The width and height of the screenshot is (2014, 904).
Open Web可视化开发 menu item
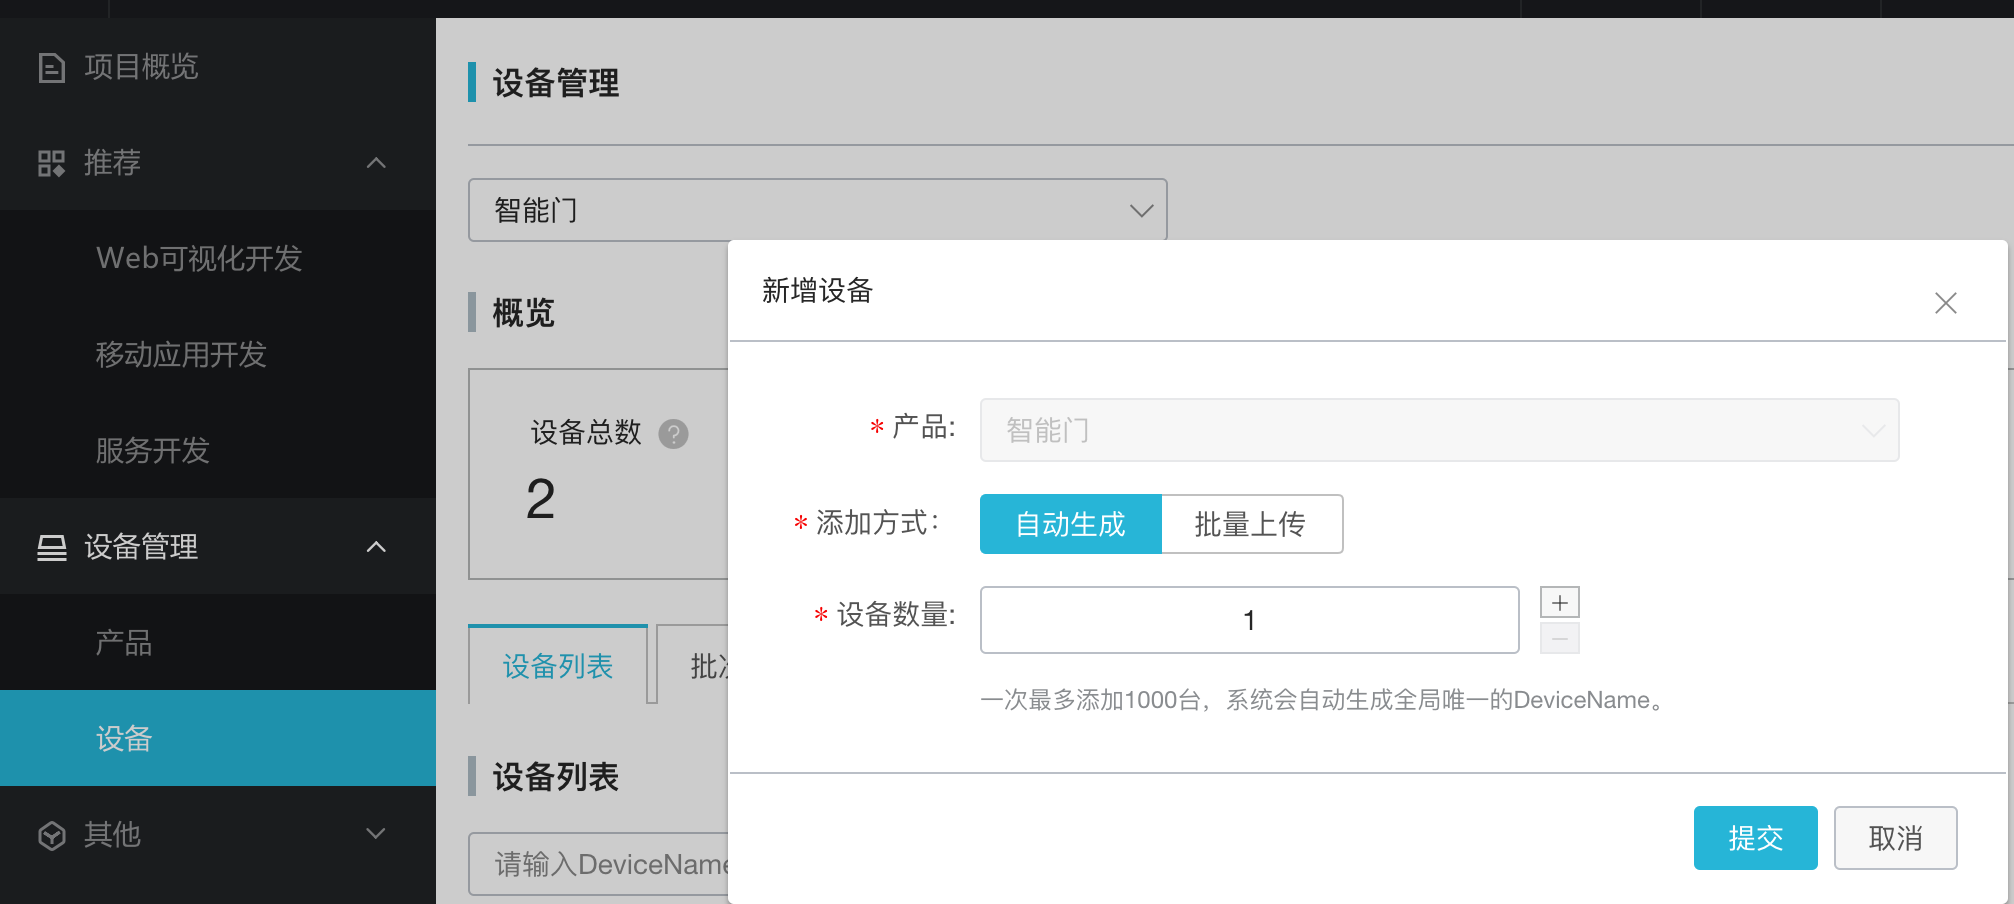pos(199,258)
